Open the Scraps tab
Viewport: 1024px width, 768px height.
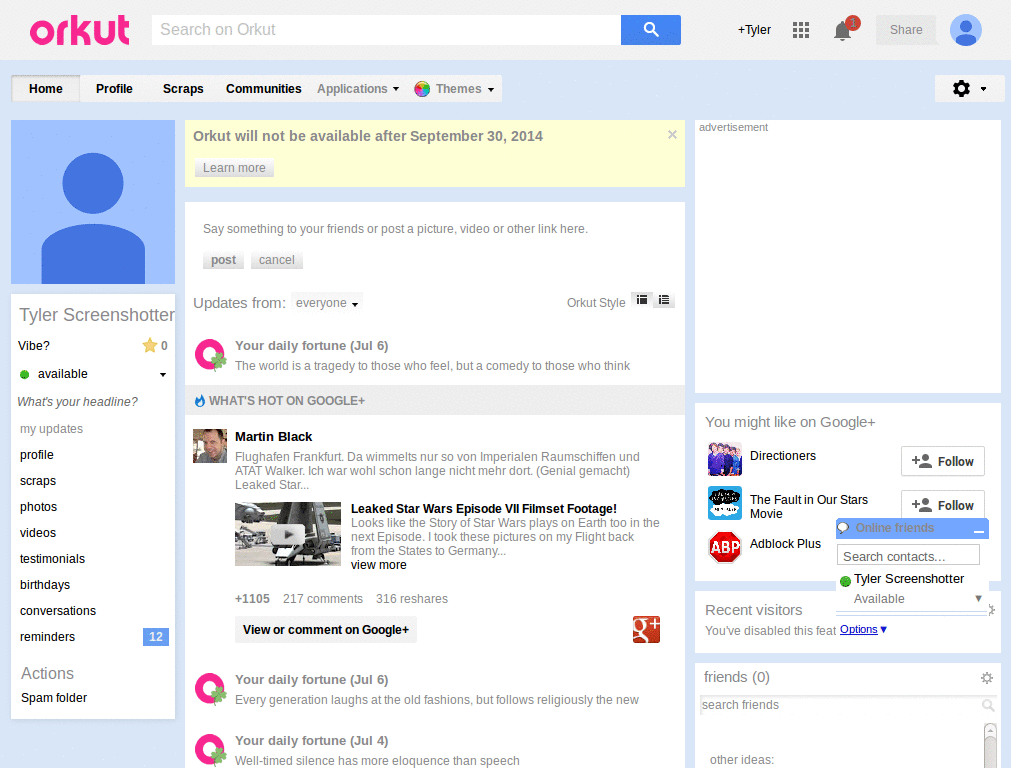click(183, 89)
